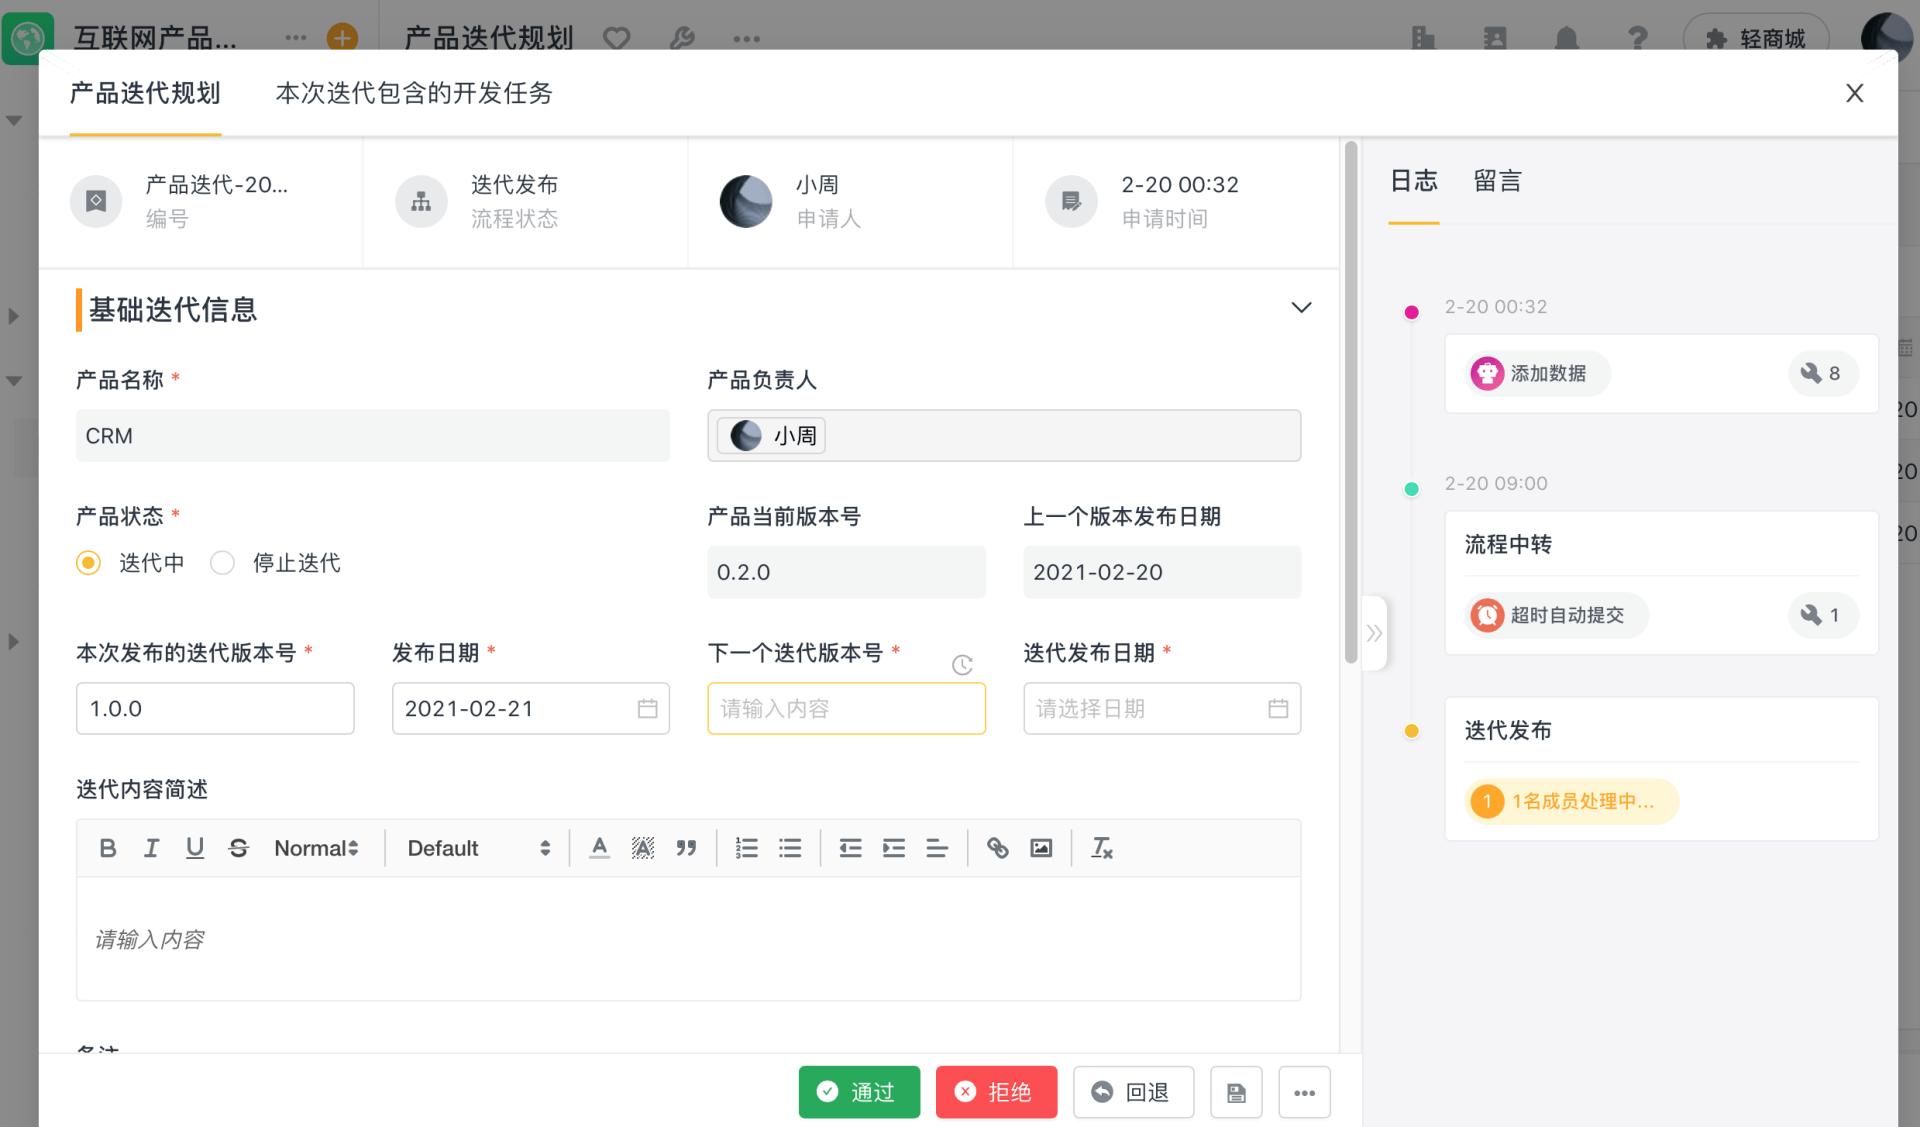The image size is (1920, 1127).
Task: Select the 迭代中 radio button
Action: (x=89, y=563)
